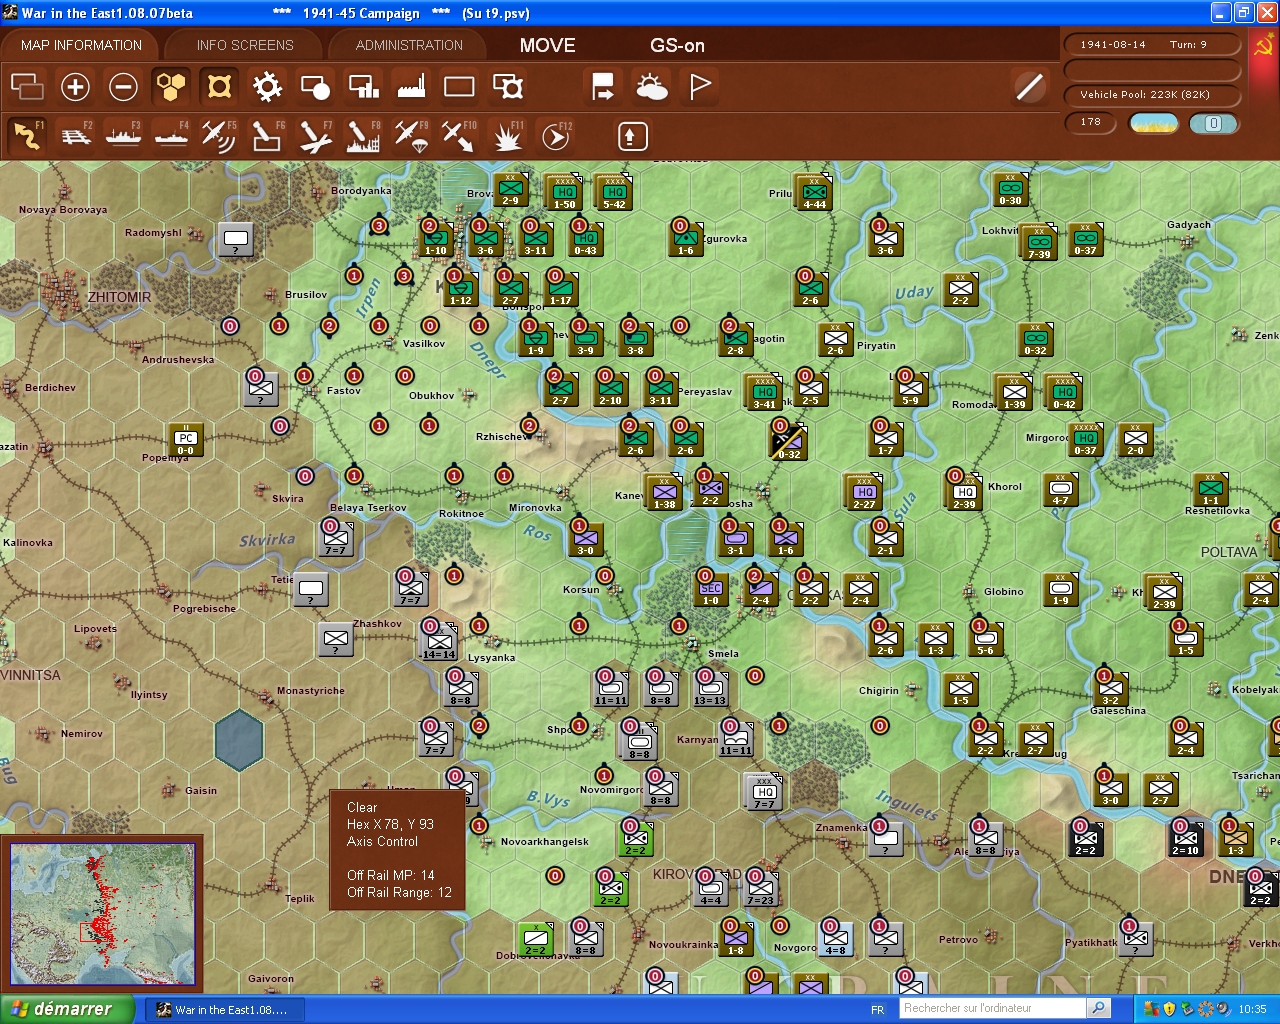Select the F2 rail move mode icon
This screenshot has height=1024, width=1280.
pyautogui.click(x=76, y=136)
